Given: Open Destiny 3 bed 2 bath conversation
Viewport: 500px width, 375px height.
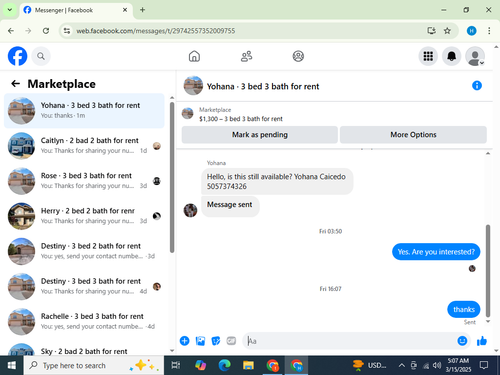Looking at the screenshot, I should pos(84,251).
